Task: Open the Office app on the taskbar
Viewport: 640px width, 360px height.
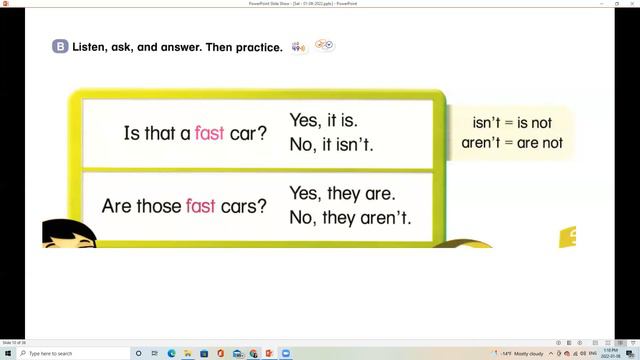Action: click(x=220, y=353)
